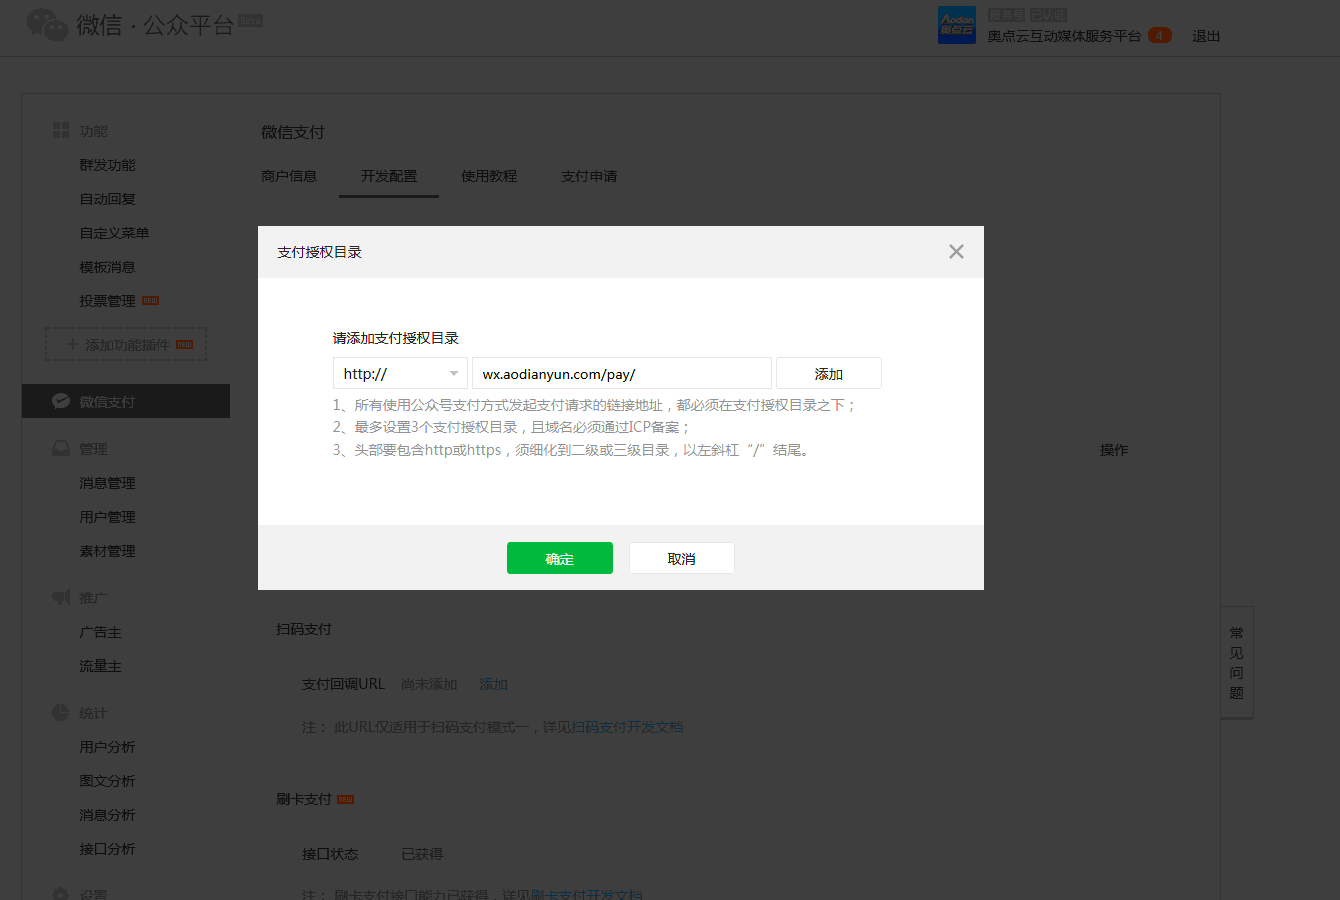Open 自动回复 in the sidebar
The width and height of the screenshot is (1340, 900).
coord(107,199)
